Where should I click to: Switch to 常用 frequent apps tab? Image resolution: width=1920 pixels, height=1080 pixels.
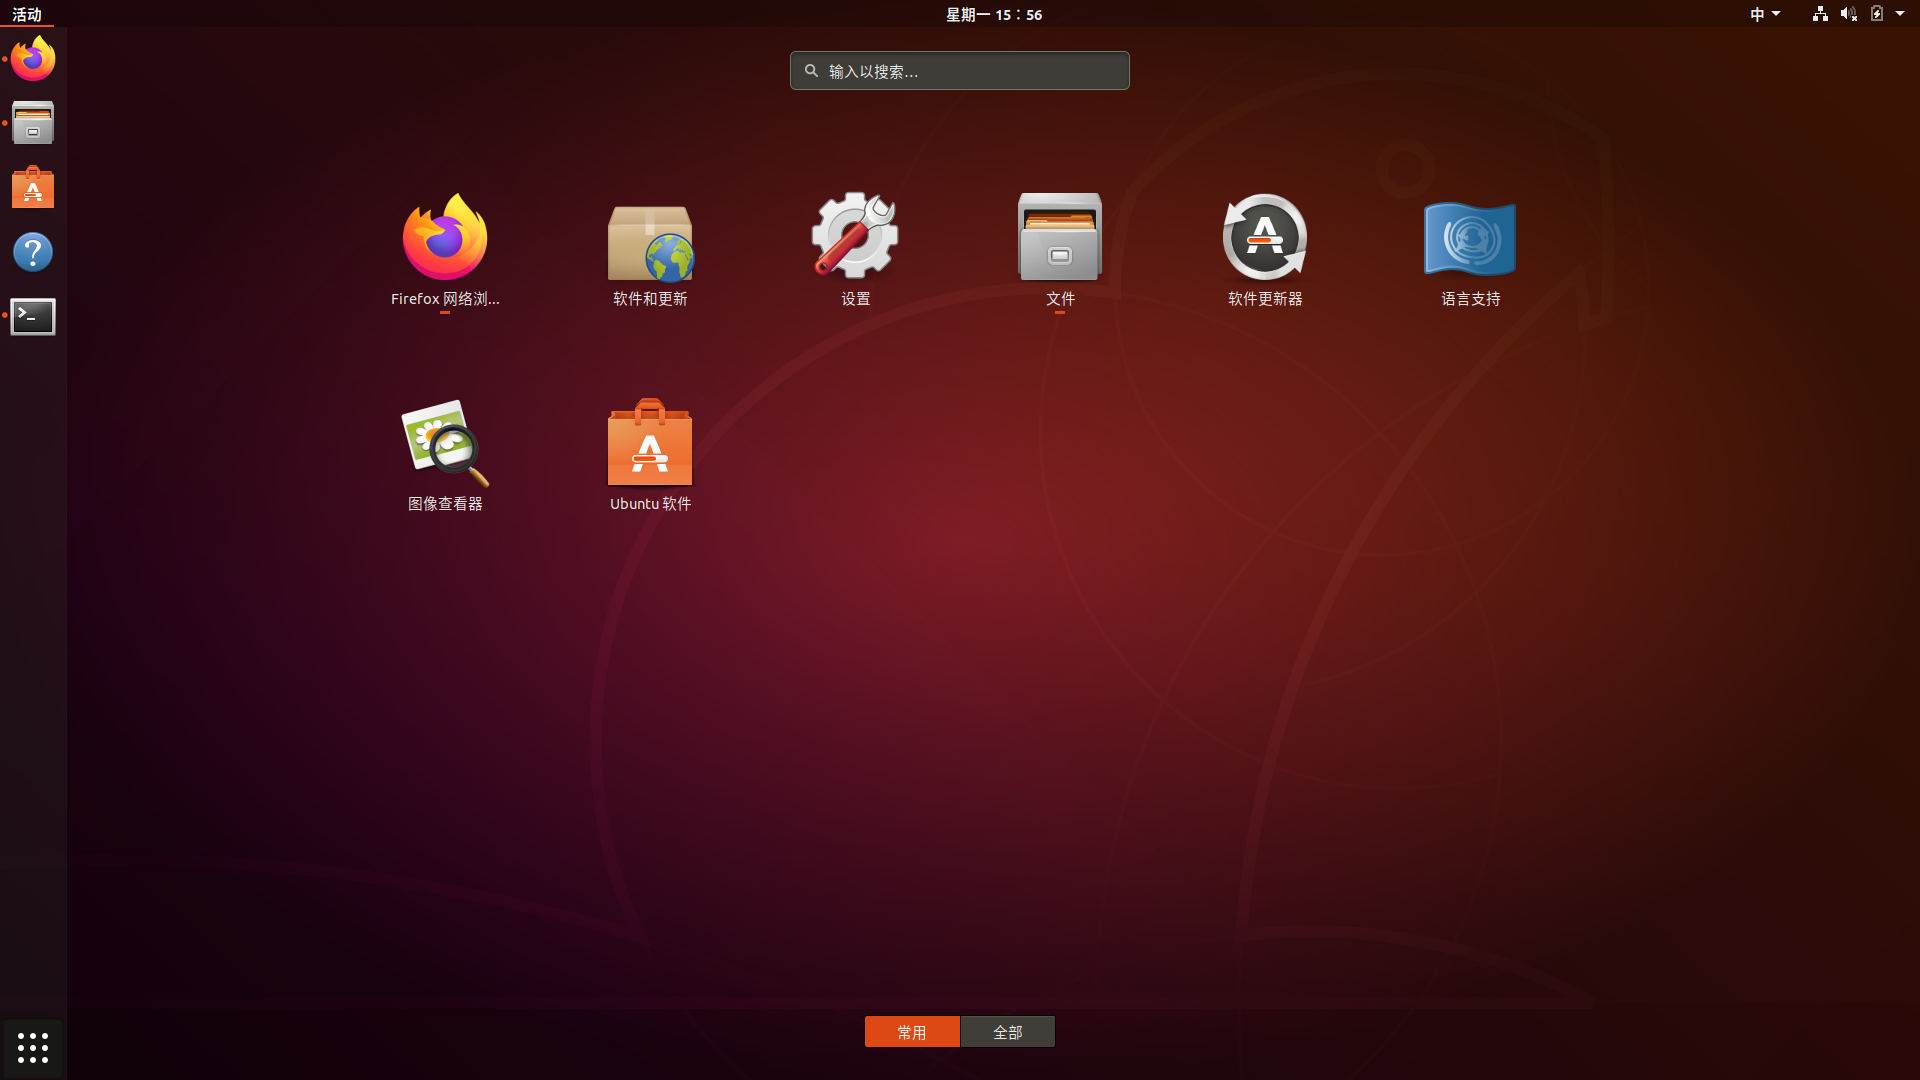(x=912, y=1032)
